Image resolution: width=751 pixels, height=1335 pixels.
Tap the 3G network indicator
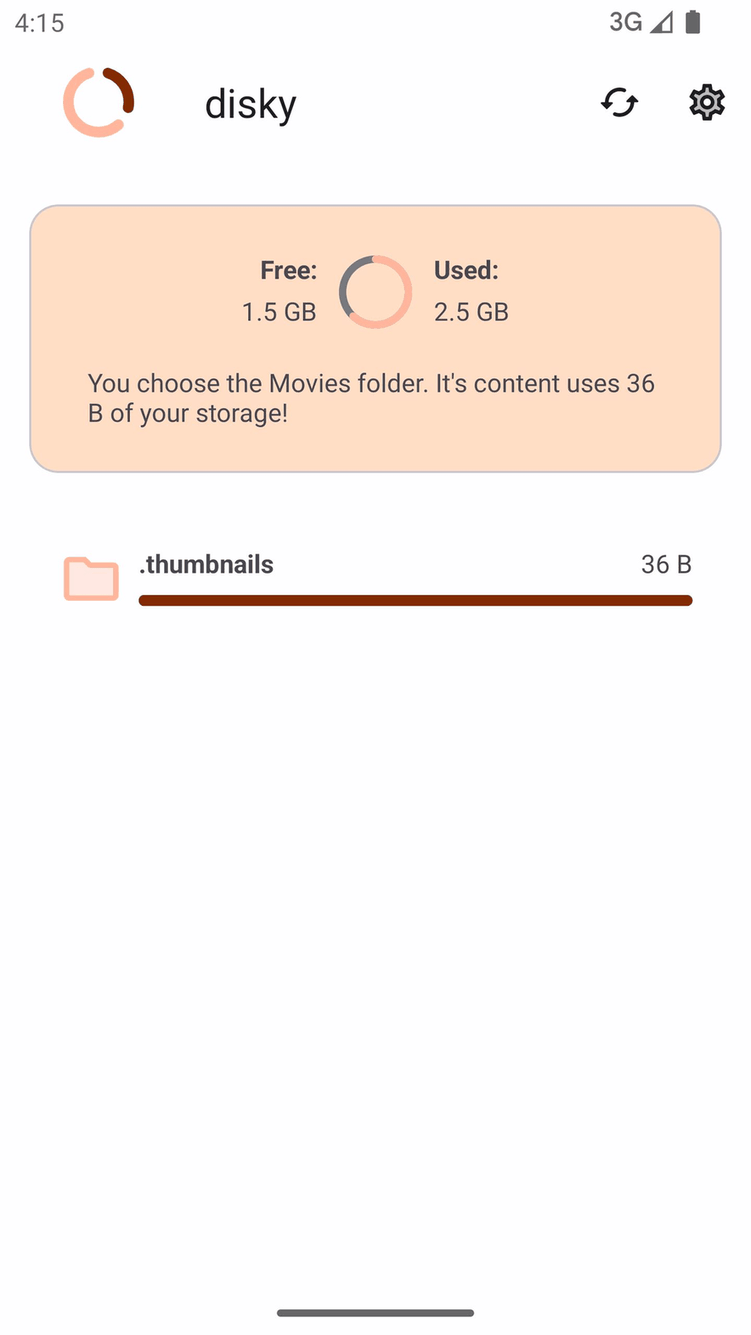coord(625,22)
